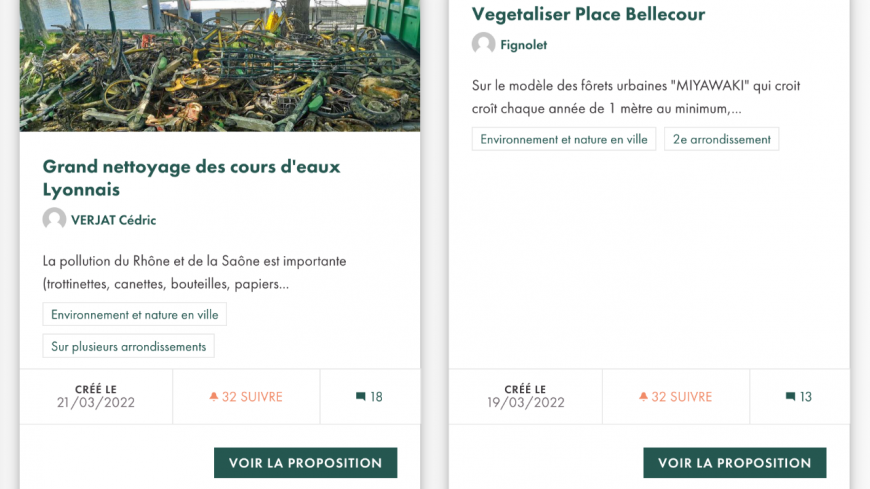Open title link Grand nettoyage des cours d'eaux Lyonnais

point(191,178)
